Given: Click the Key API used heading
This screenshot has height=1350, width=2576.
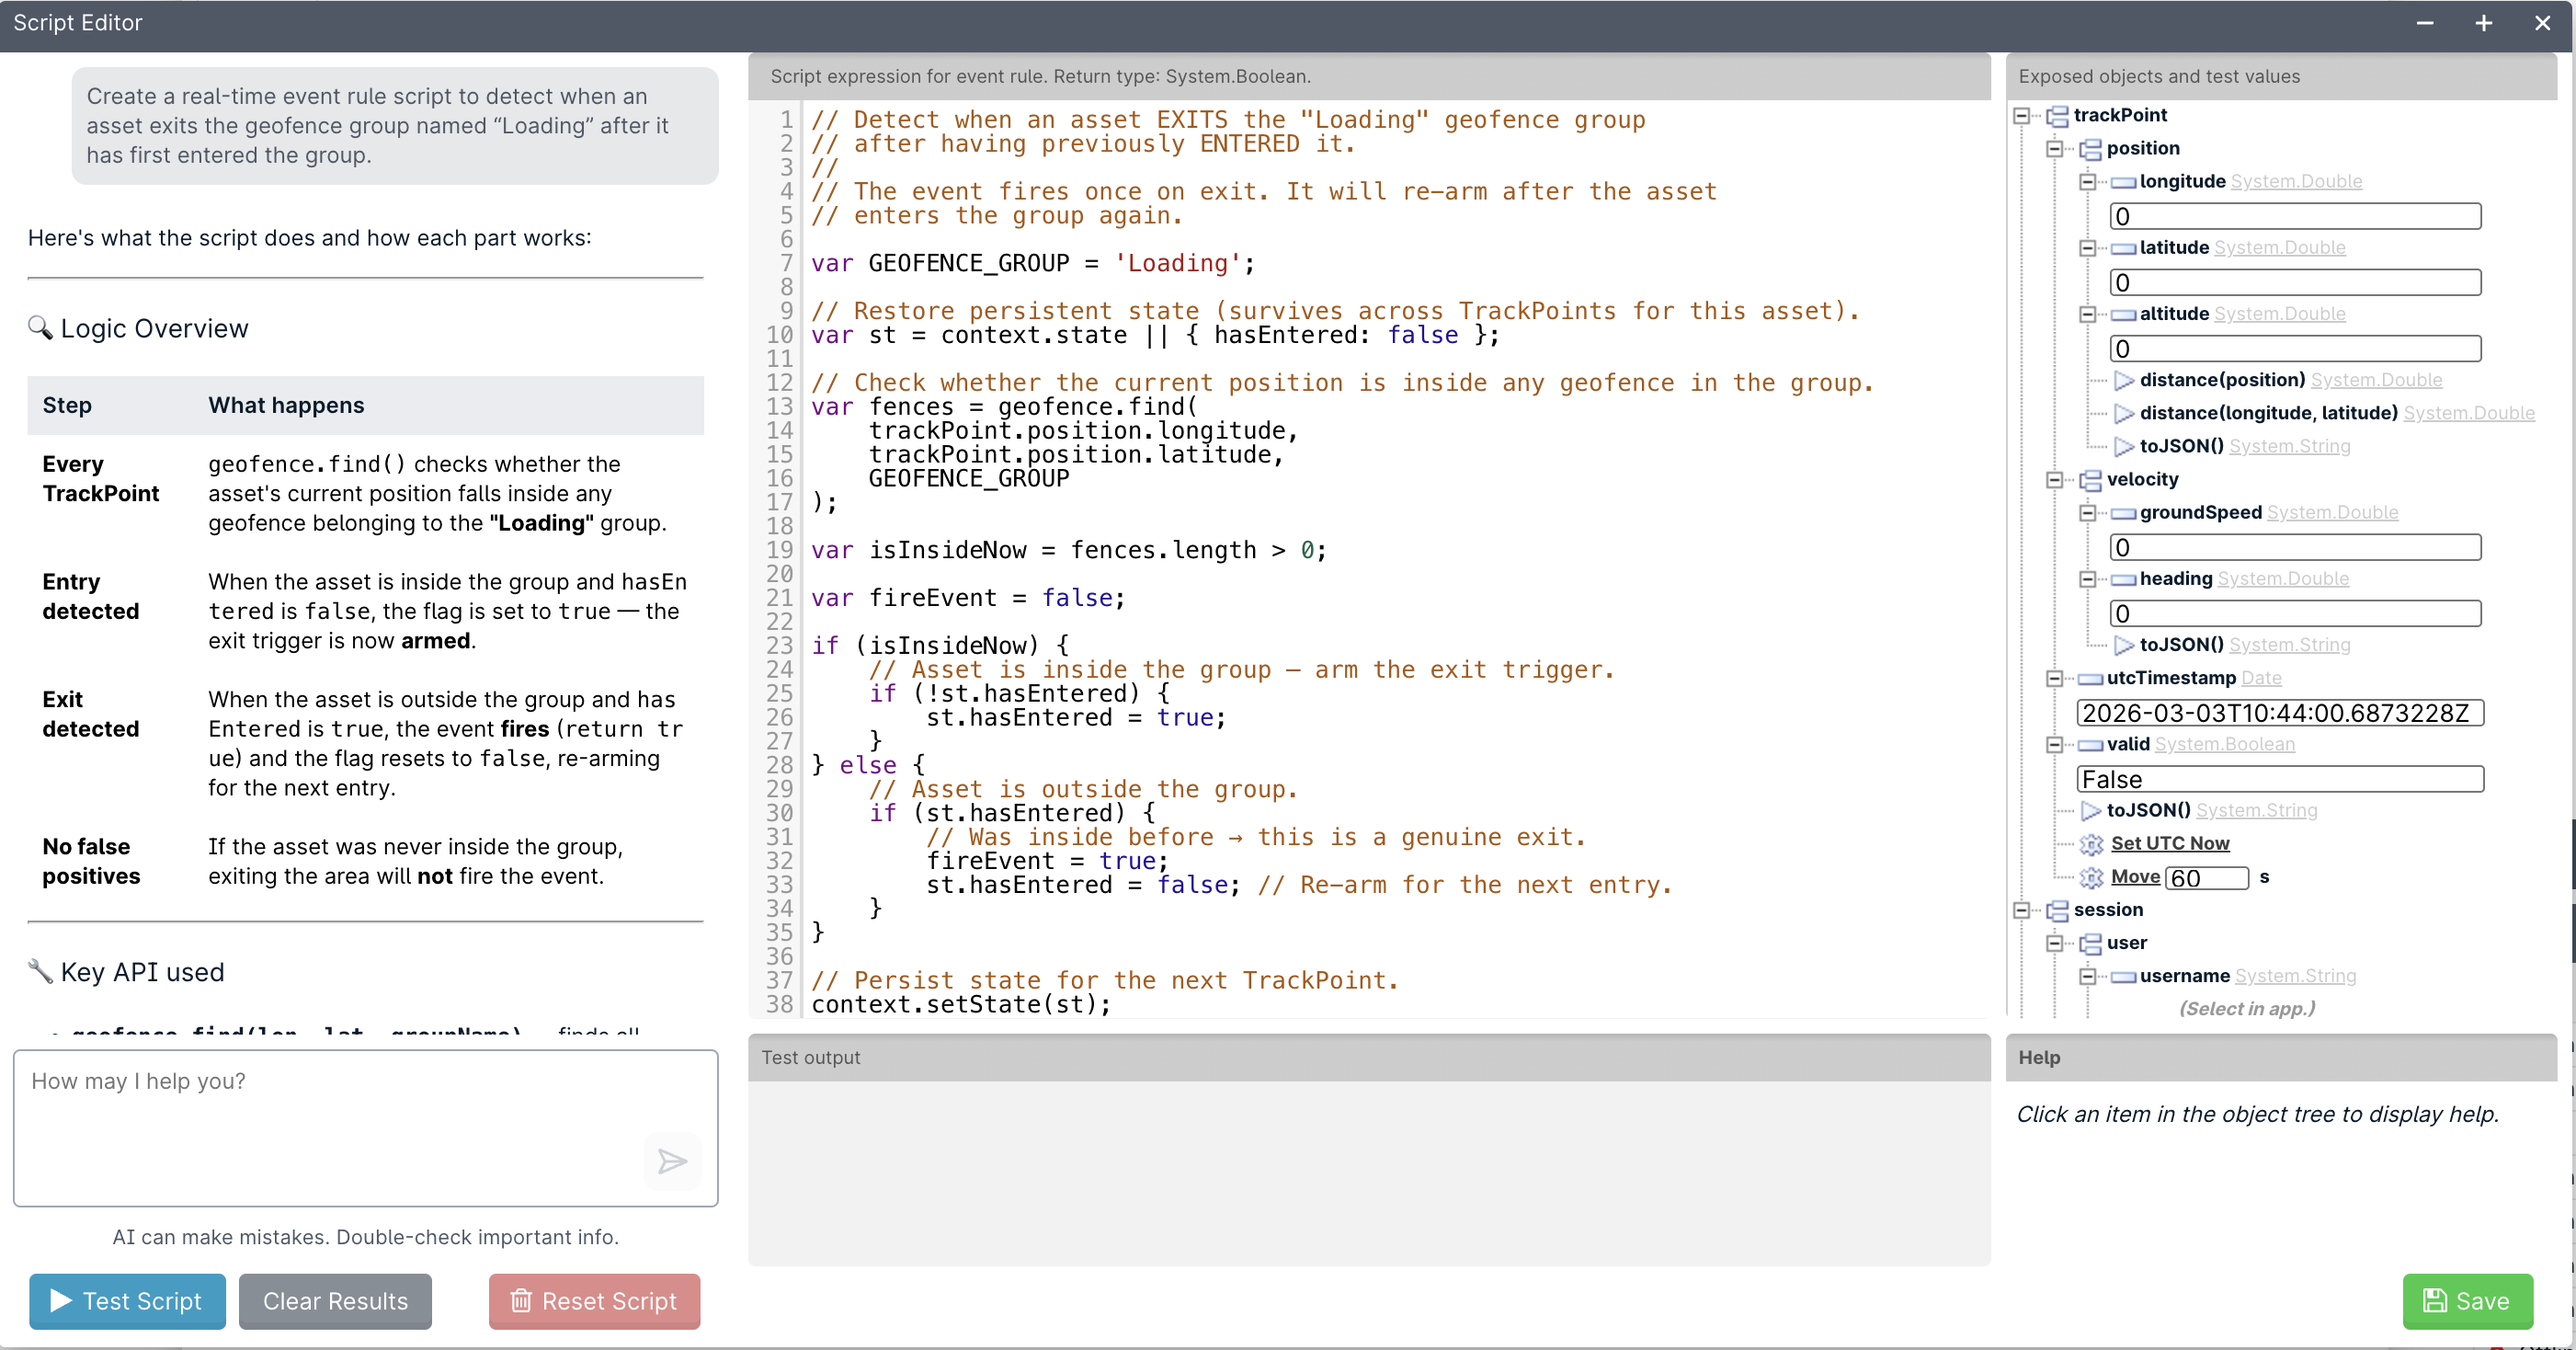Looking at the screenshot, I should [142, 972].
